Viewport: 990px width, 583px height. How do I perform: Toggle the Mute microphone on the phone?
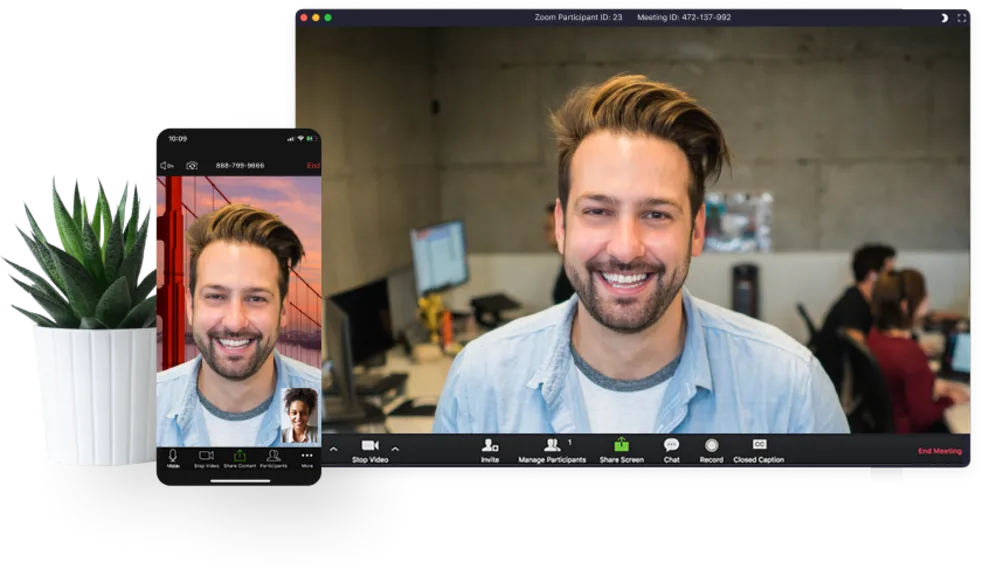click(173, 457)
